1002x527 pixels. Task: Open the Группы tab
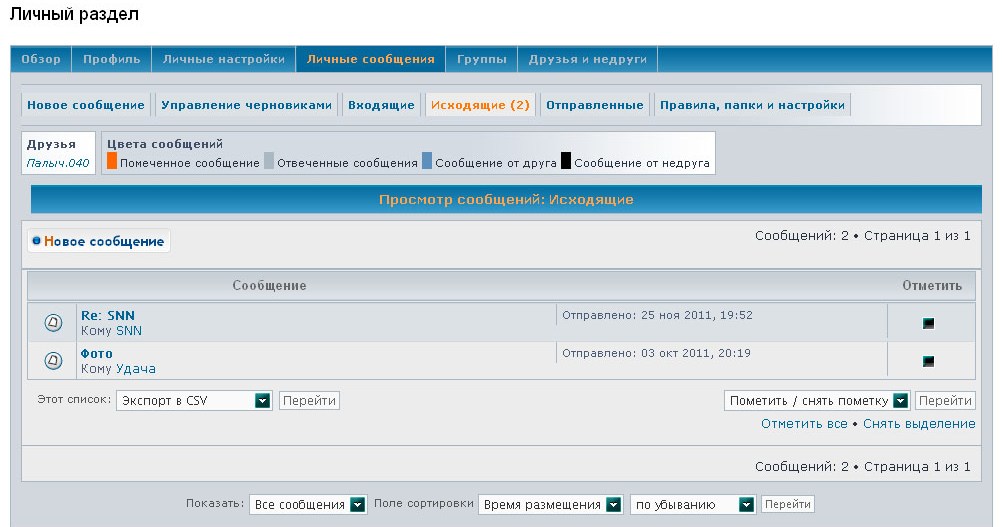(480, 59)
